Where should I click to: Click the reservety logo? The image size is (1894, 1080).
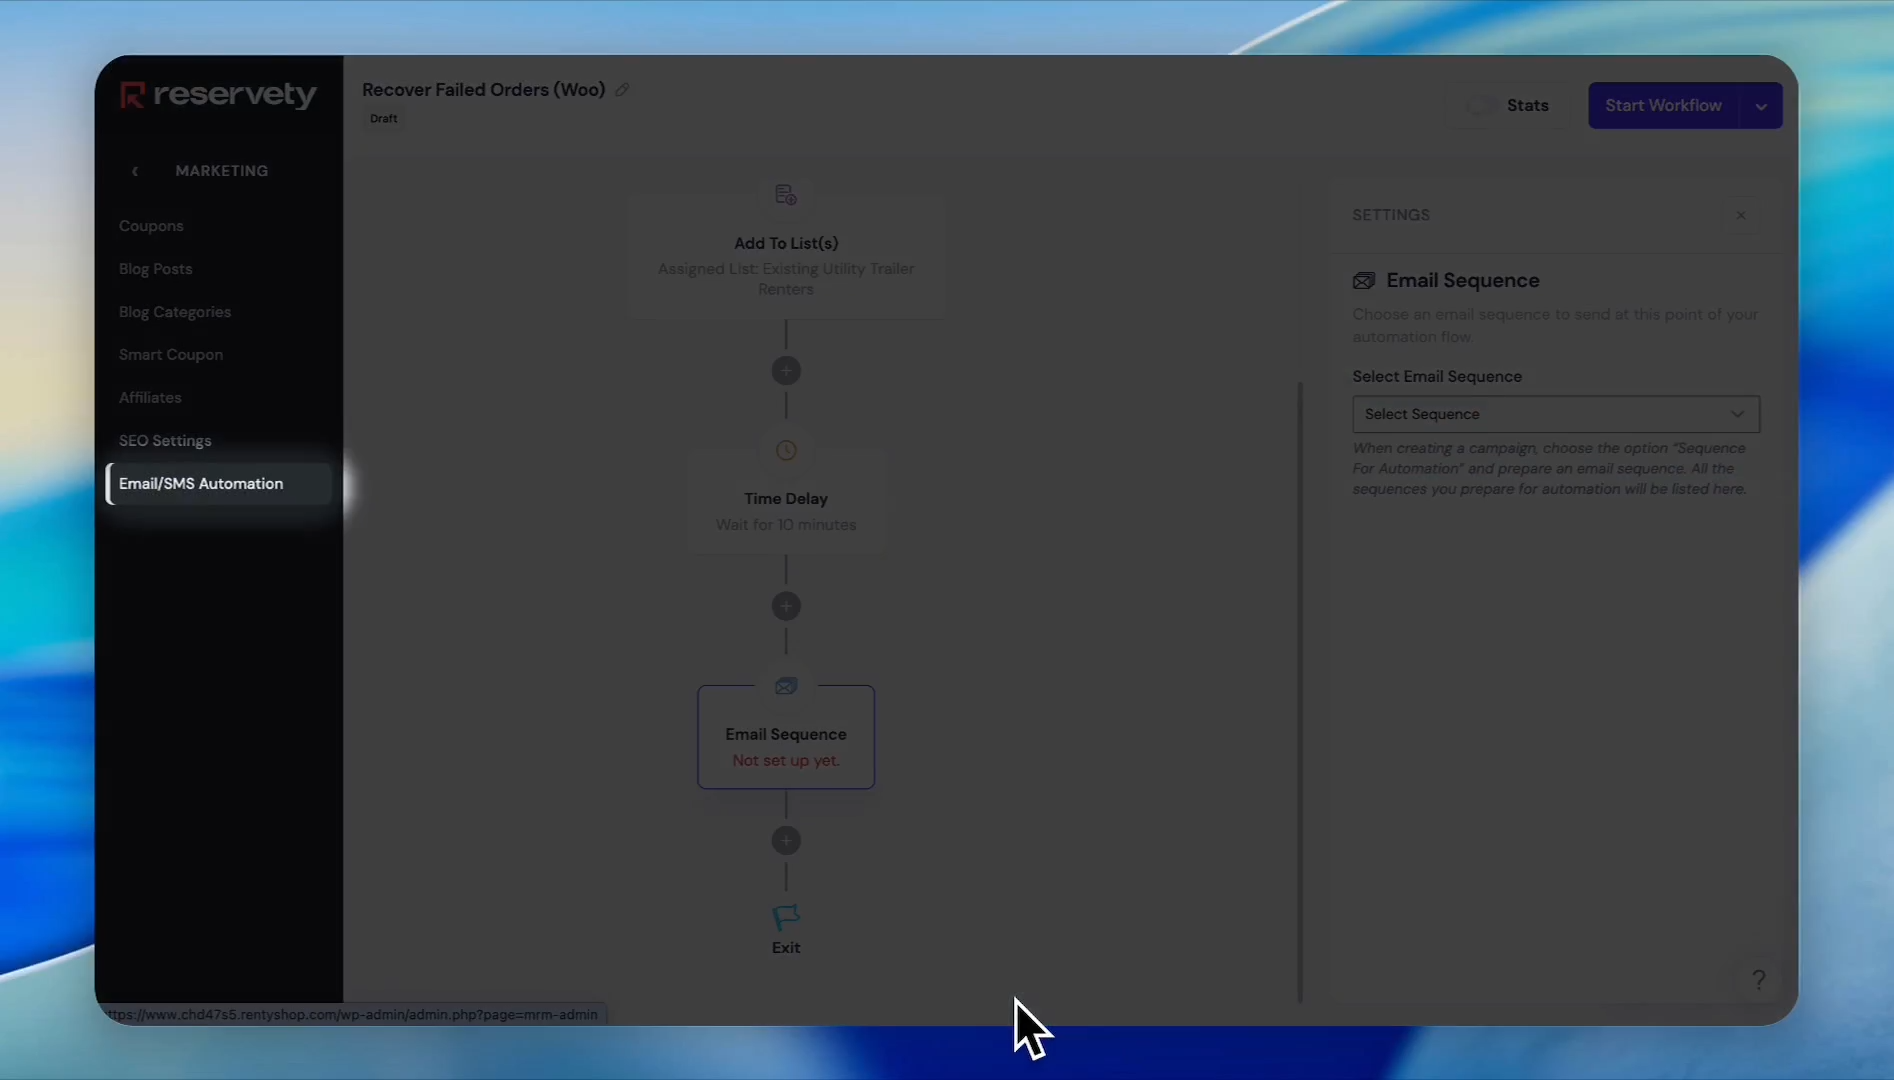218,95
